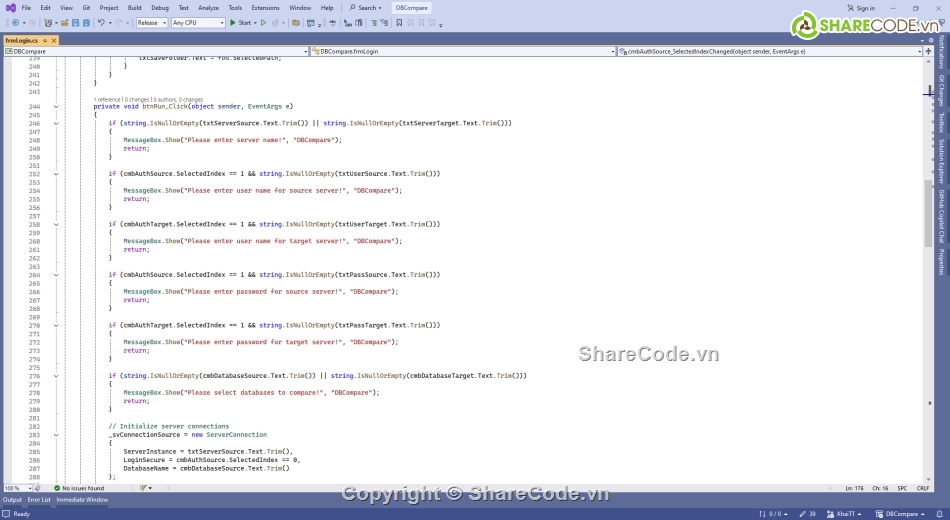Open the Analyze menu
This screenshot has width=950, height=520.
click(x=208, y=8)
